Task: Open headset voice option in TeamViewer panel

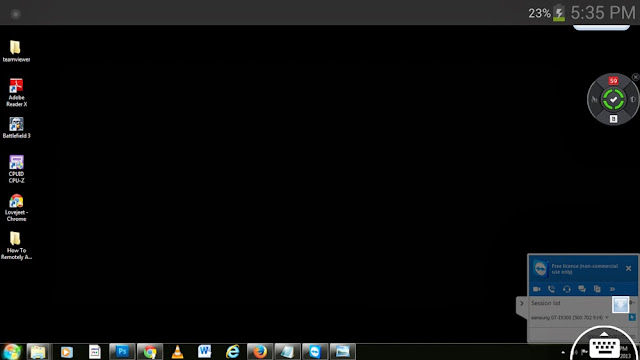Action: (567, 289)
